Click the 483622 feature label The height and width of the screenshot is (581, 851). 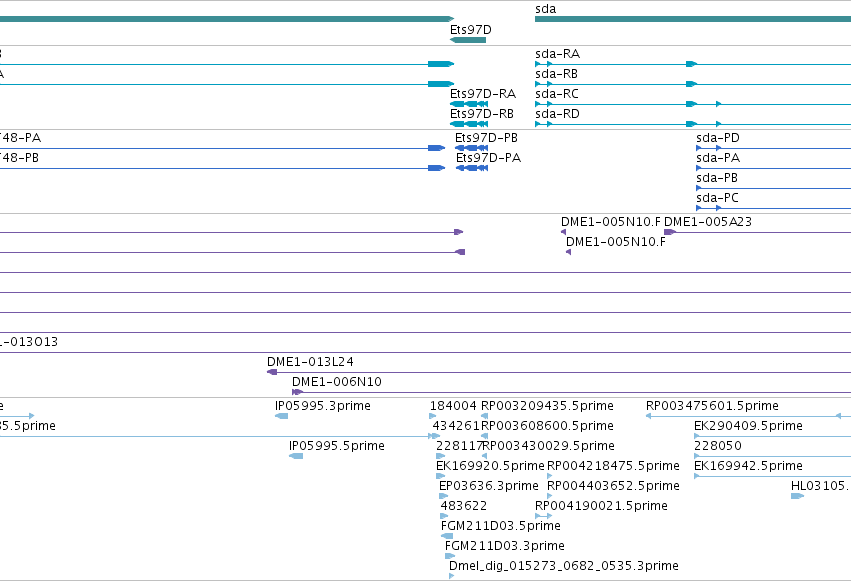(x=463, y=506)
